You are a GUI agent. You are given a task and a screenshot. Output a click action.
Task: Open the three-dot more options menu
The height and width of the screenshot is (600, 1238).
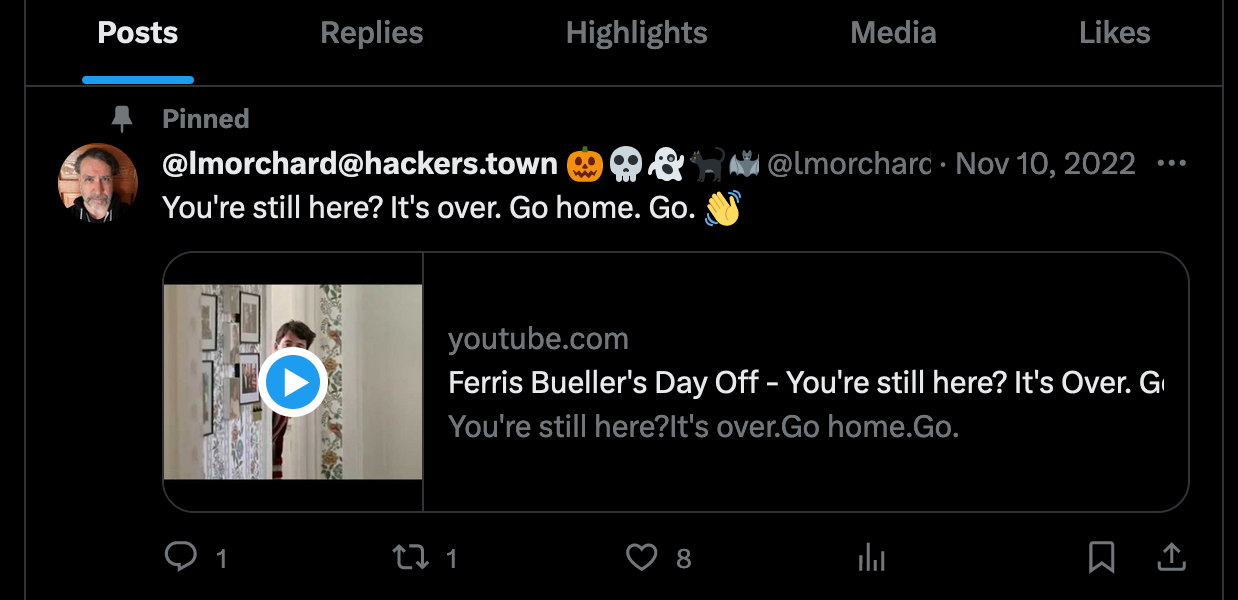click(1171, 163)
